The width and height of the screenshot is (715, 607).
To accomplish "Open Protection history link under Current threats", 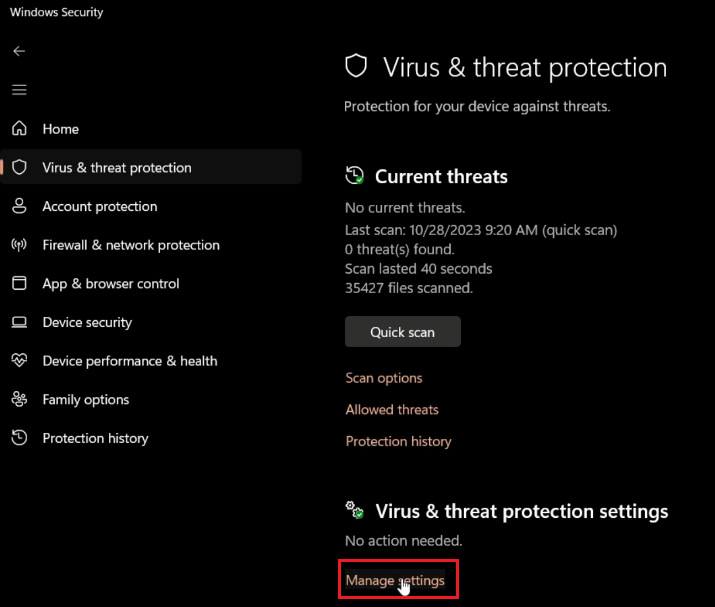I will pos(398,441).
